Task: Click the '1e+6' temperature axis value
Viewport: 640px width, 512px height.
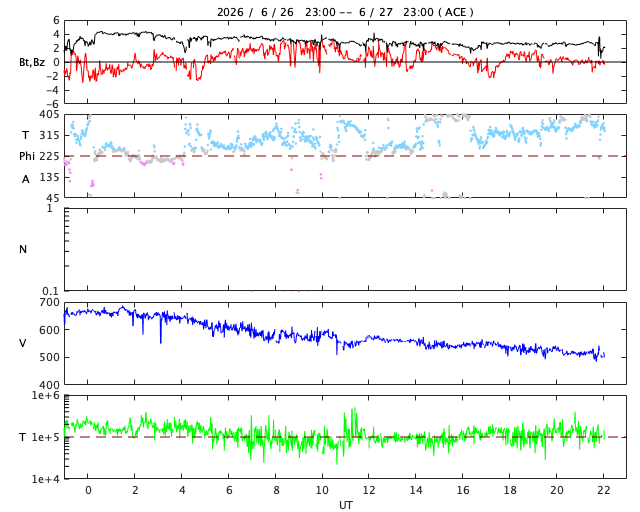Action: [46, 396]
